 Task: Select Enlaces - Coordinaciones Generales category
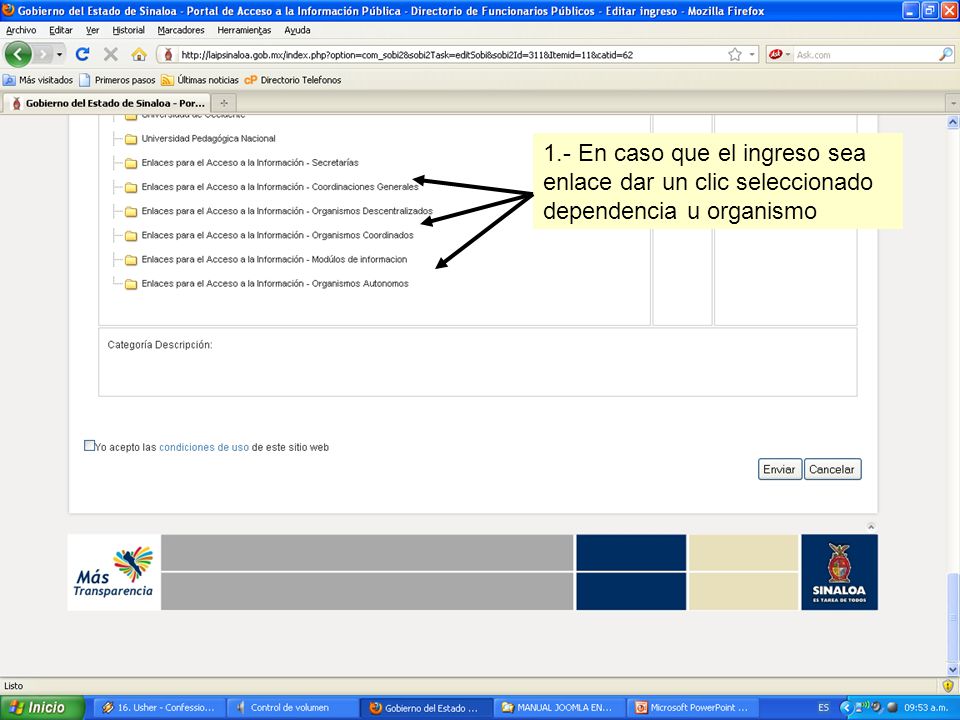coord(280,187)
